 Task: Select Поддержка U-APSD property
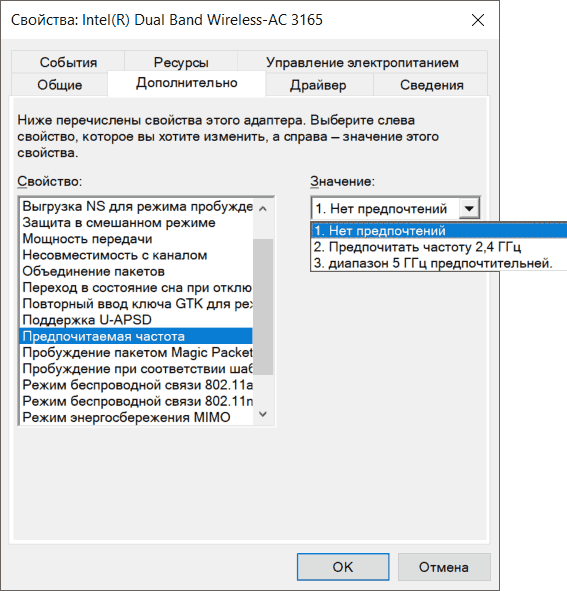point(136,320)
